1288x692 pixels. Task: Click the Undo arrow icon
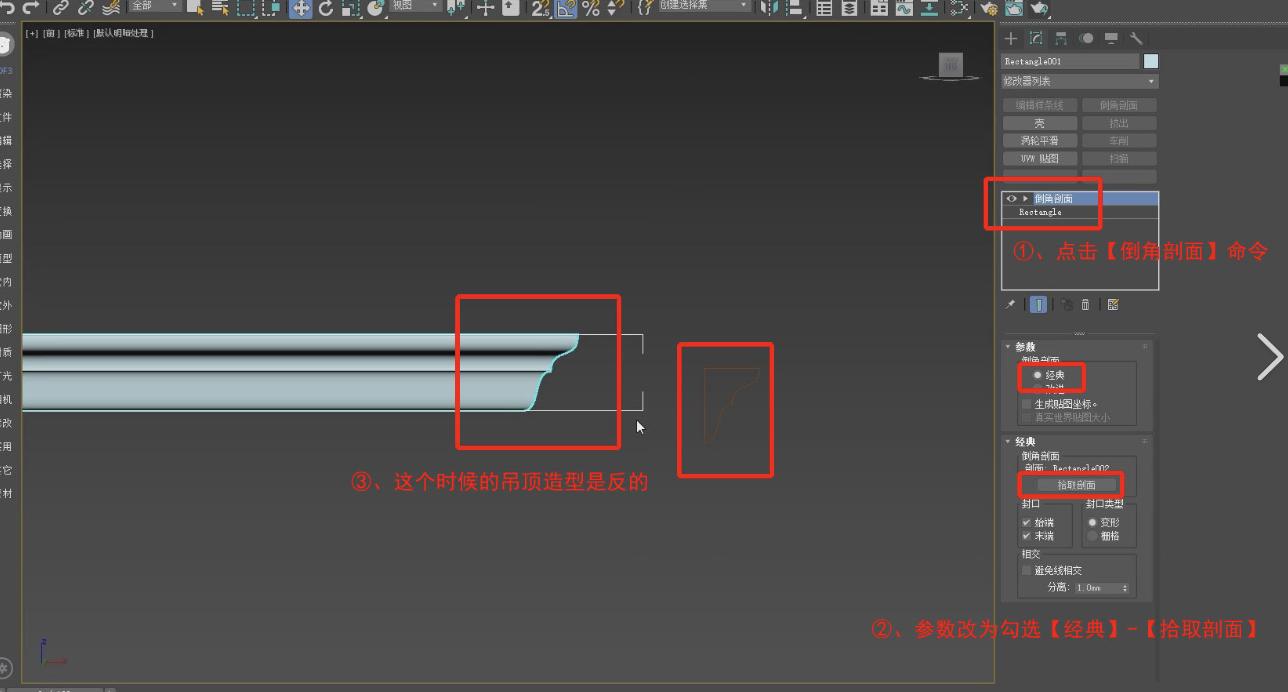tap(8, 8)
